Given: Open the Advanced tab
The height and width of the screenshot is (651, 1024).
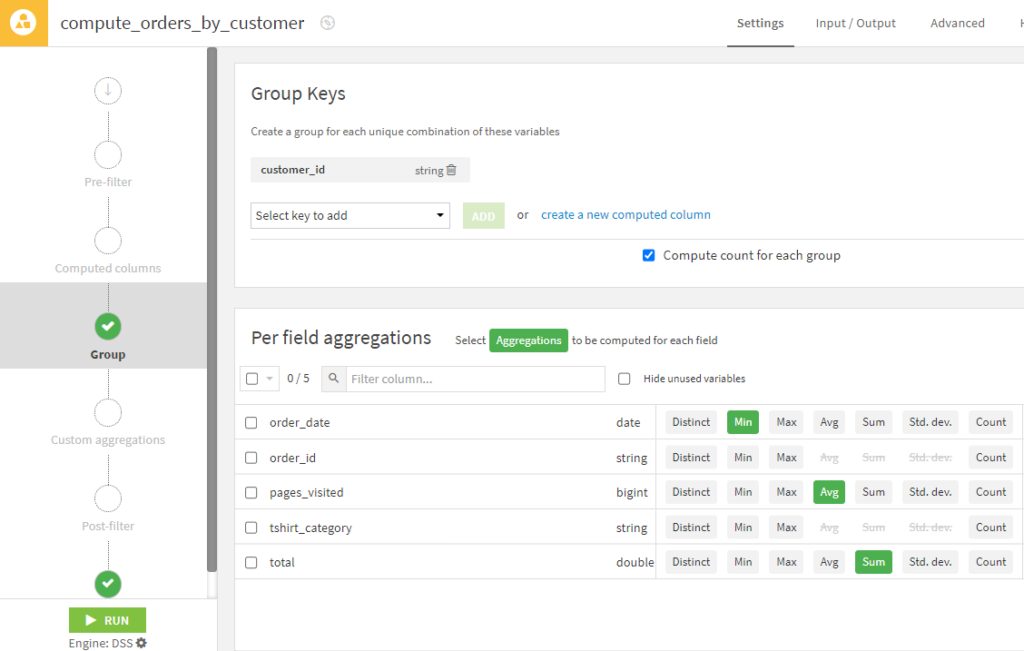Looking at the screenshot, I should click(957, 23).
